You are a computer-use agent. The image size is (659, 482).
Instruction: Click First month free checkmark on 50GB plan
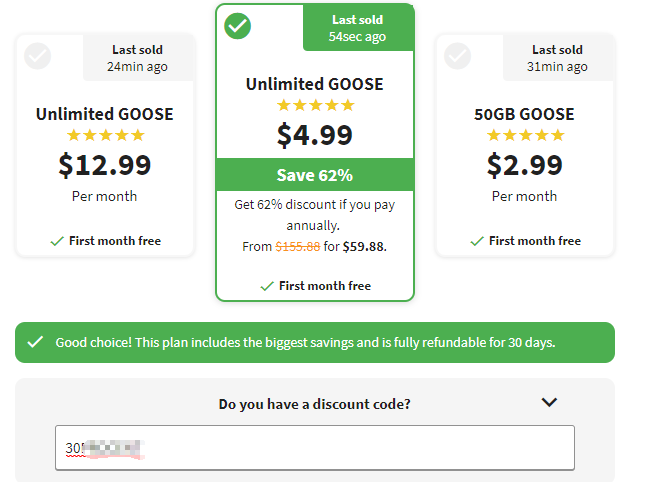(x=477, y=241)
